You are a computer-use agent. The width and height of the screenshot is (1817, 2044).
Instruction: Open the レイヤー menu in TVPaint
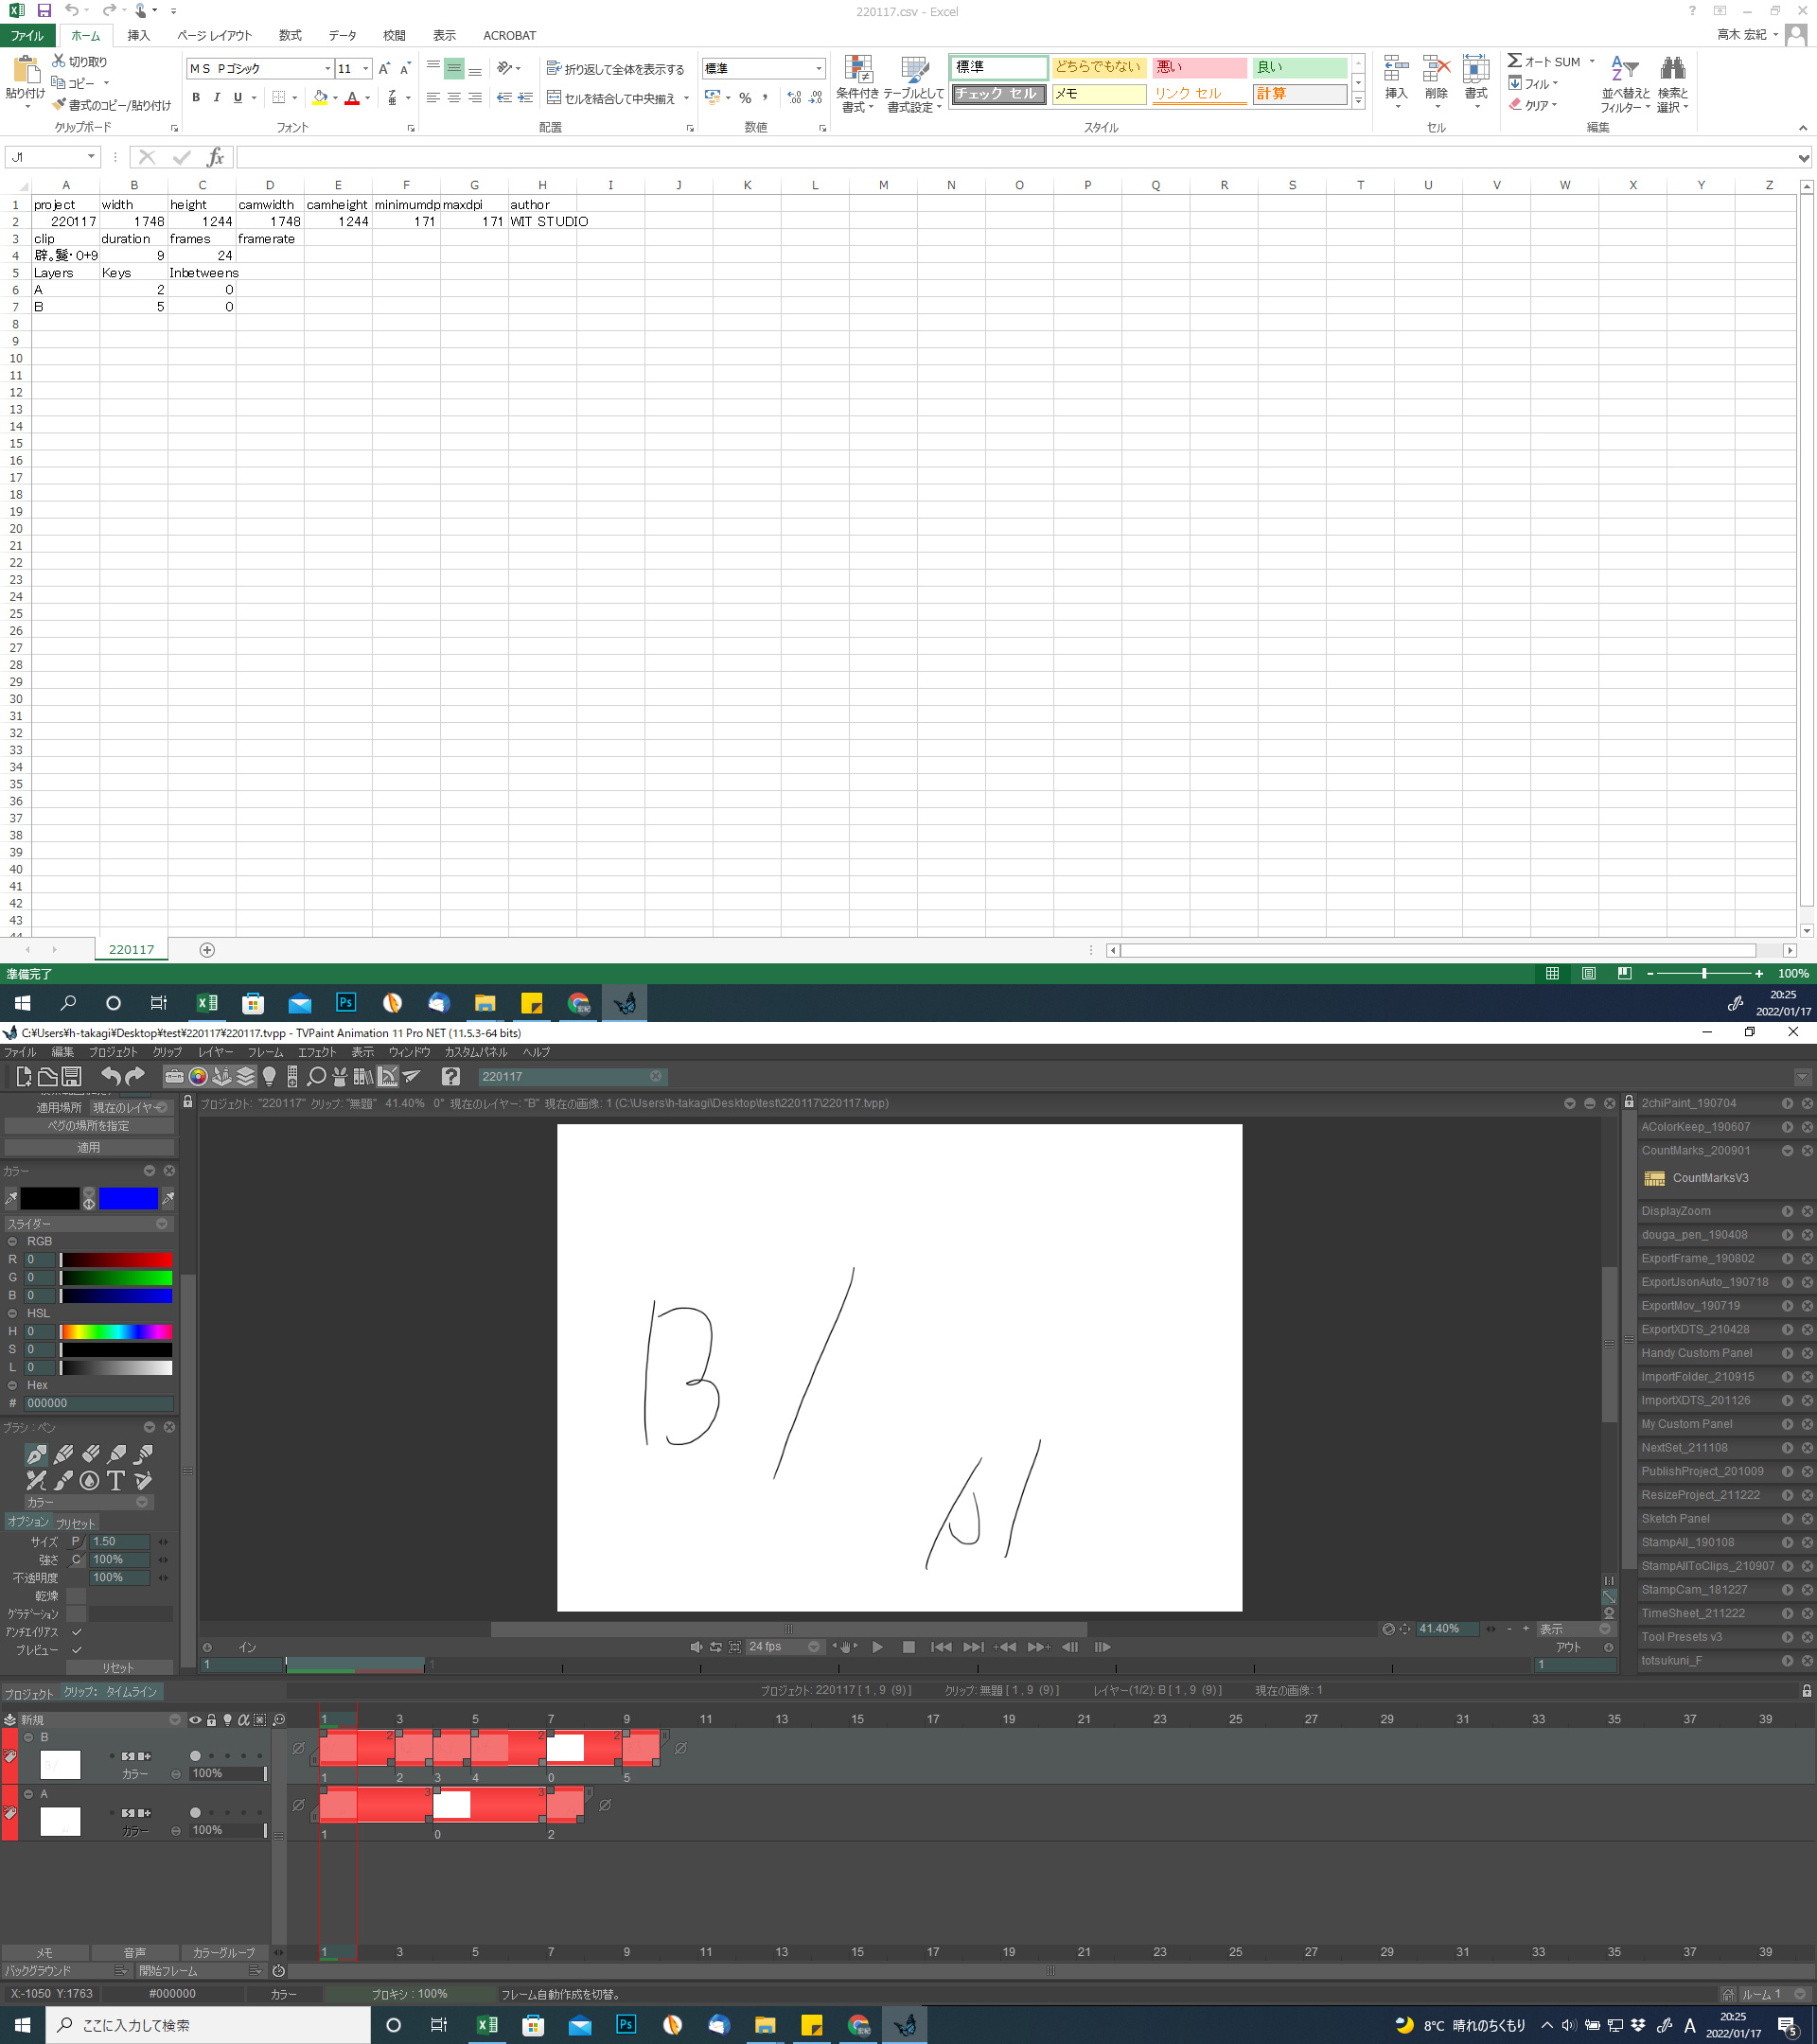coord(215,1052)
